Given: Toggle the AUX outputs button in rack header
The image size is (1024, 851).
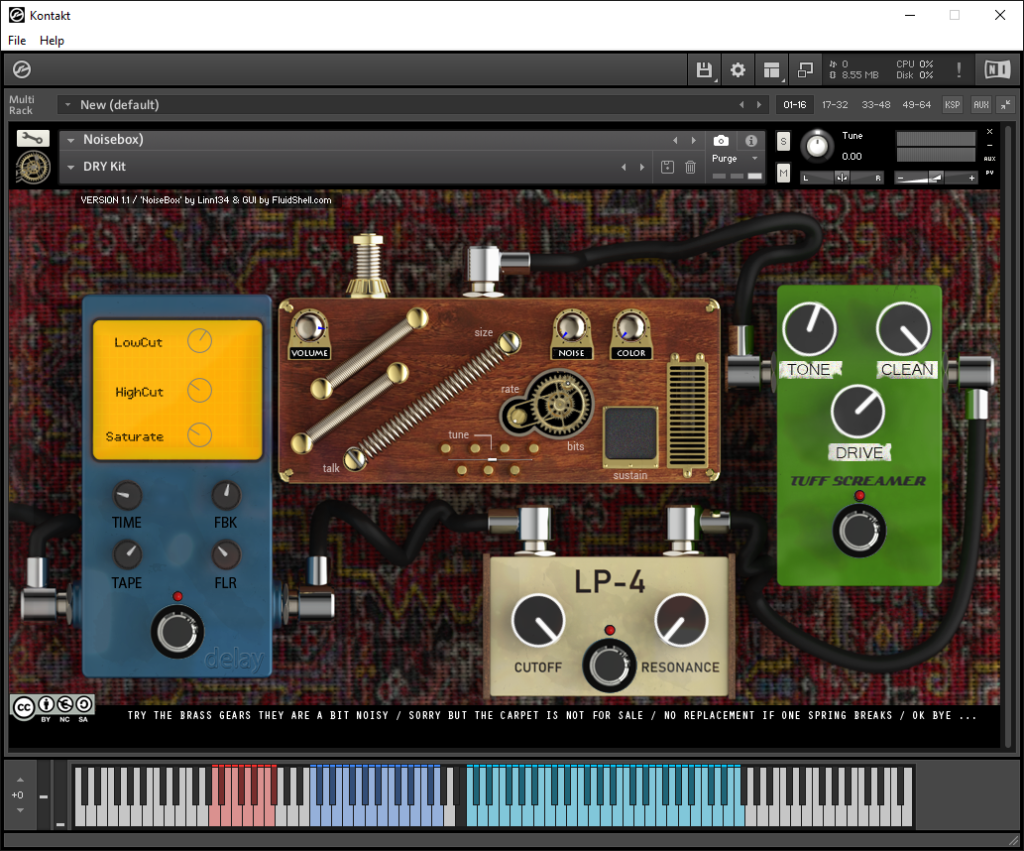Looking at the screenshot, I should [x=981, y=104].
